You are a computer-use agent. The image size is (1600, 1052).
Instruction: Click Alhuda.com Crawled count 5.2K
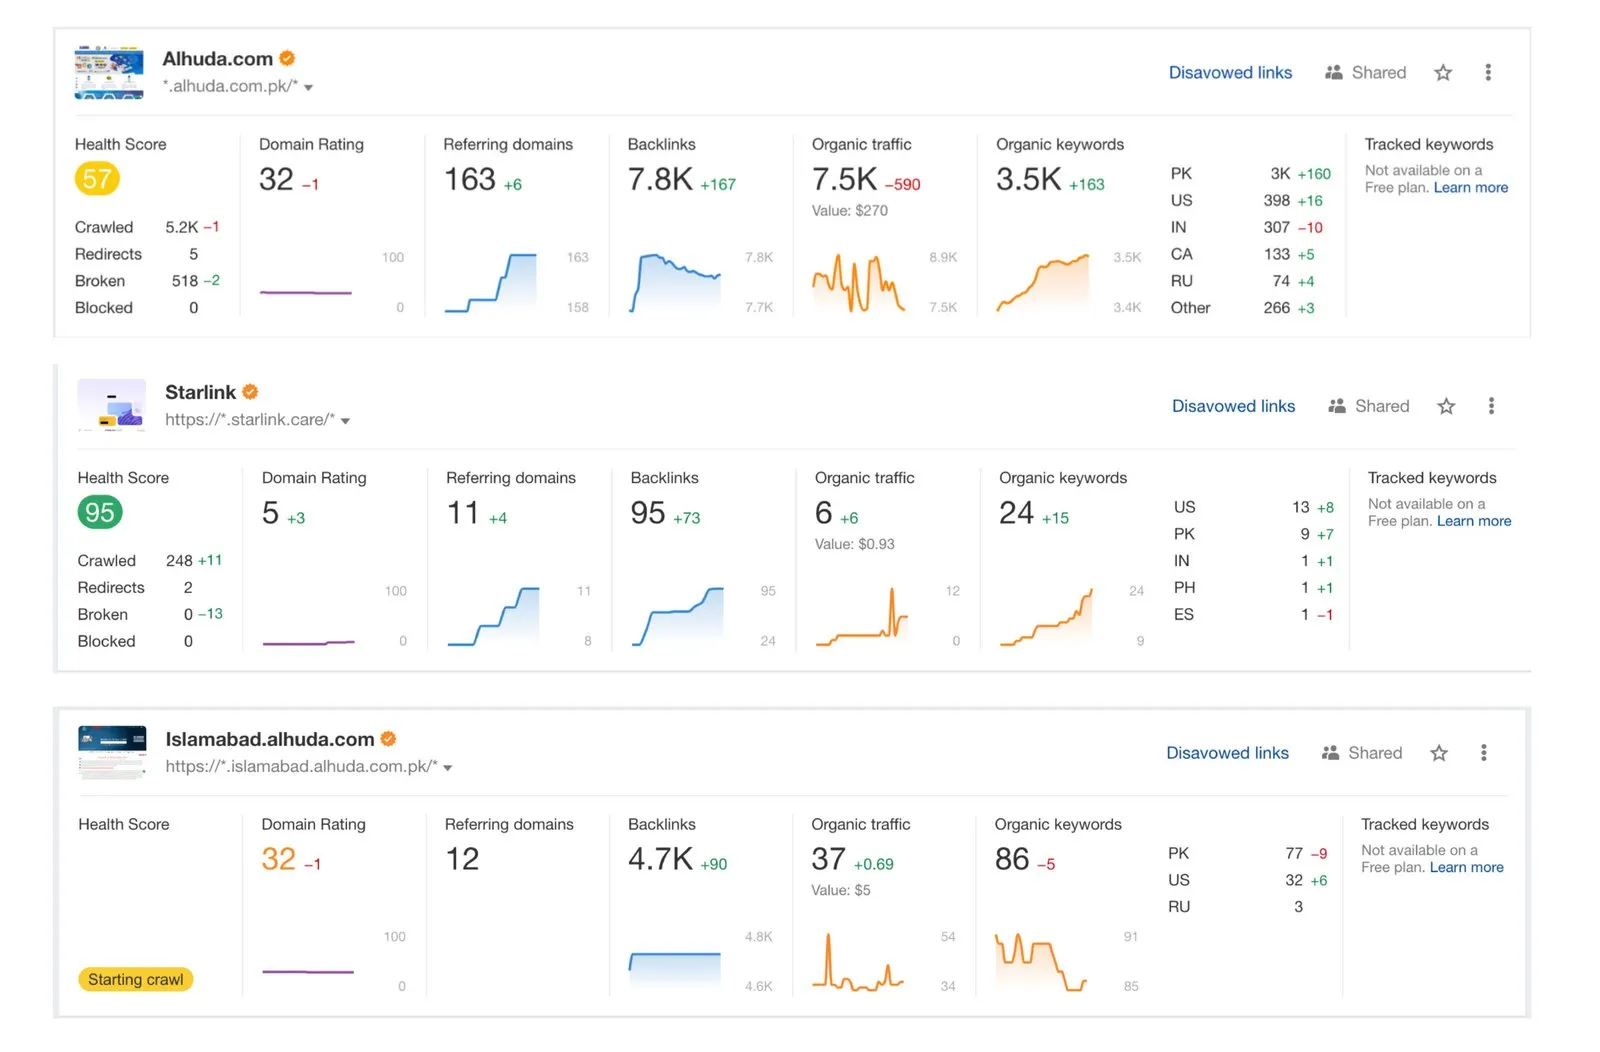pos(182,227)
